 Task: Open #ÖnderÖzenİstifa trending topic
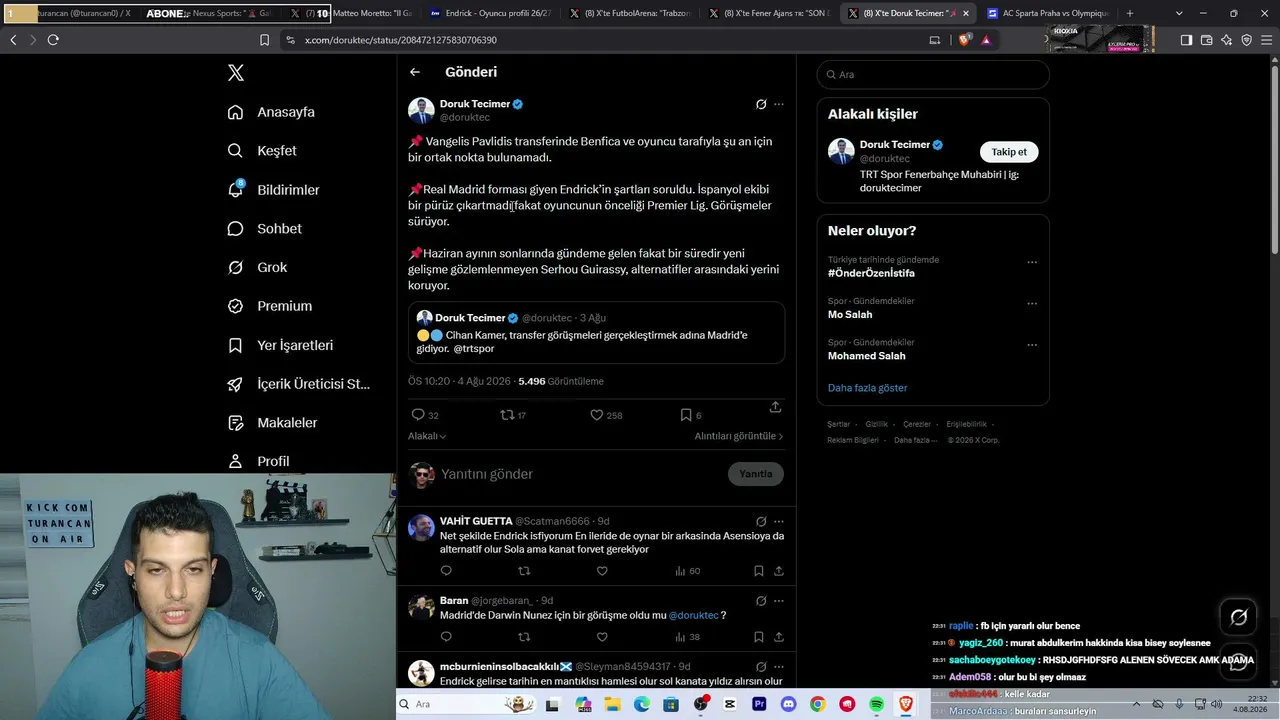[871, 273]
